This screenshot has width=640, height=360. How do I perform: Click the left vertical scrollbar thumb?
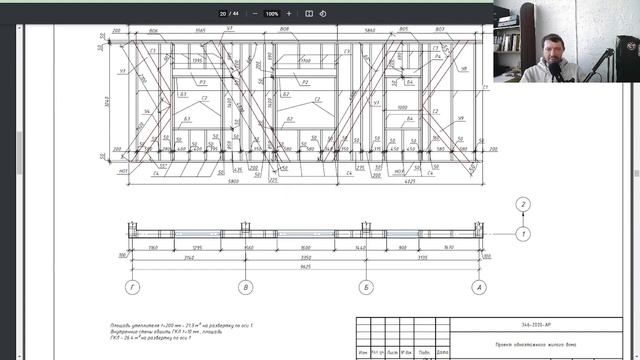(x=19, y=154)
